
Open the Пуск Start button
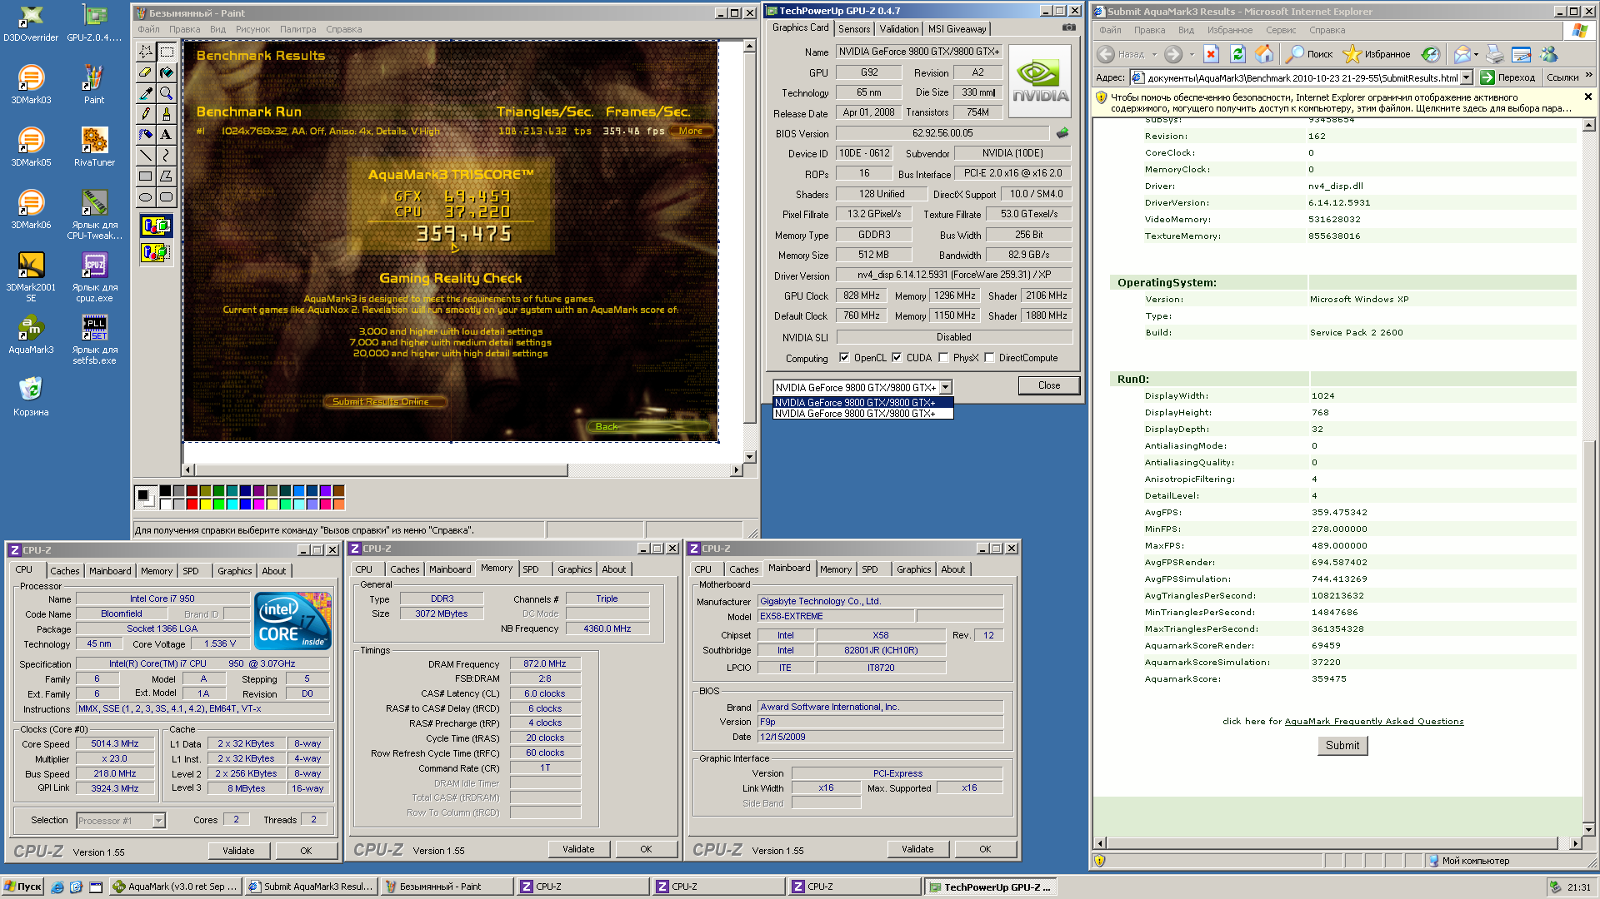coord(23,886)
